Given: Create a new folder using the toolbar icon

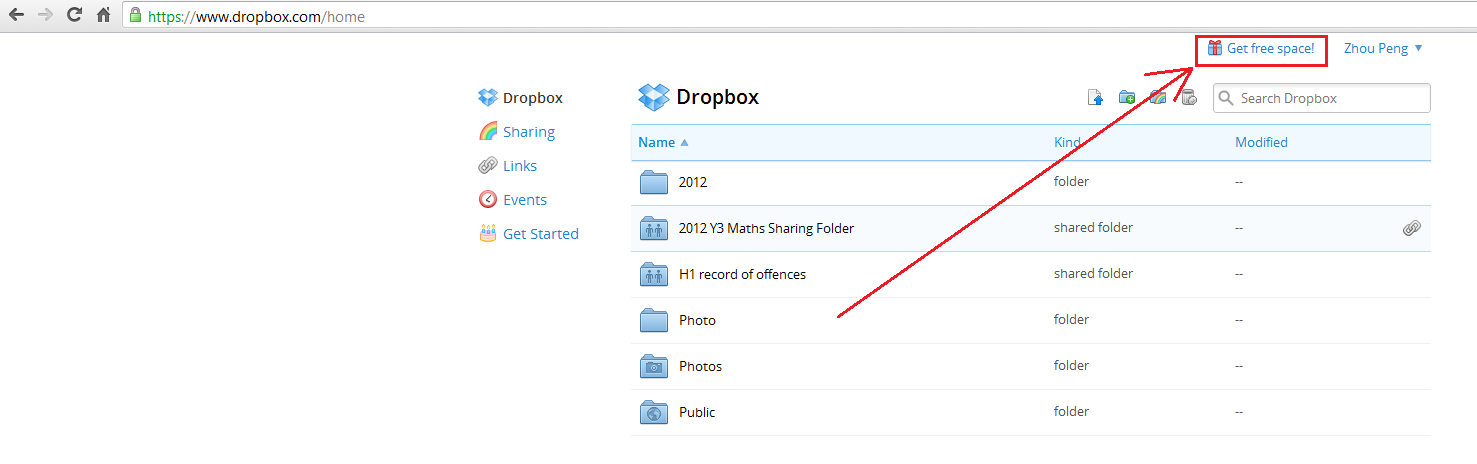Looking at the screenshot, I should click(1127, 97).
